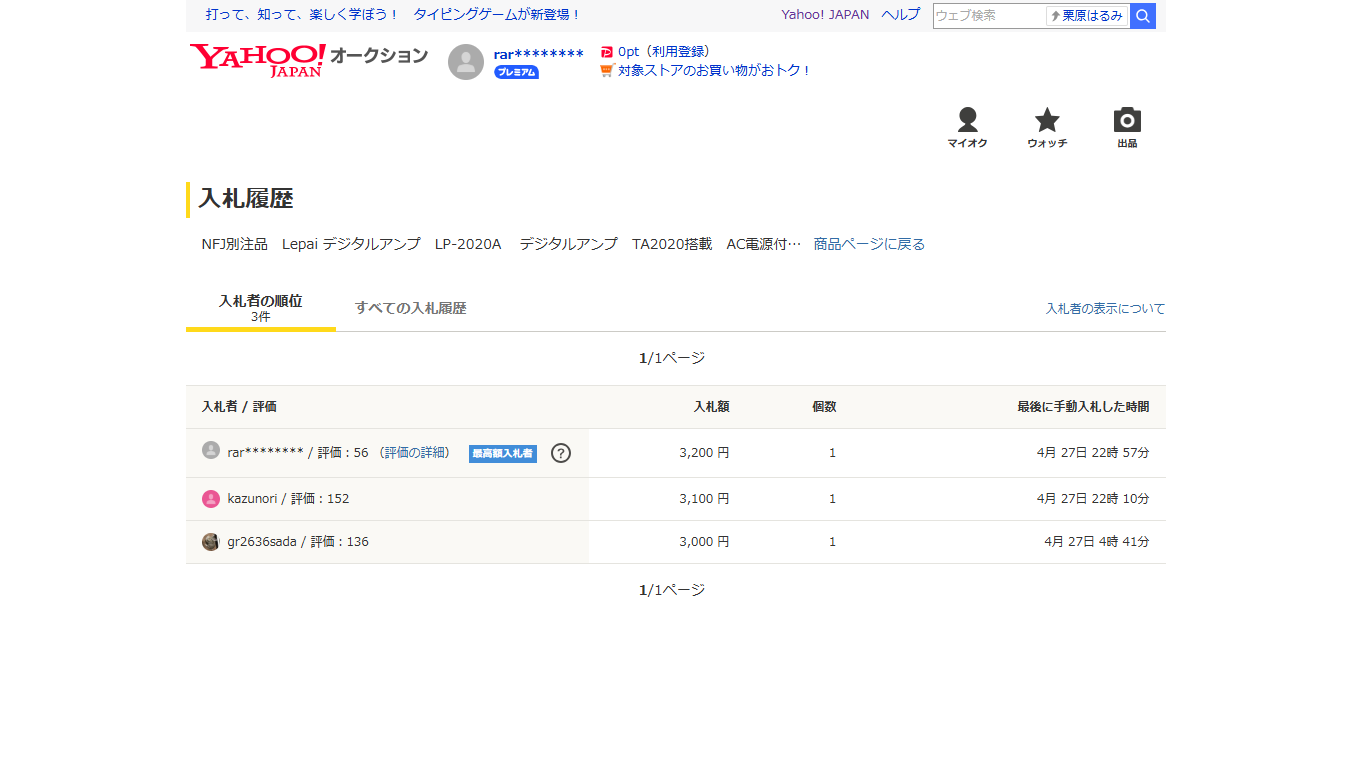The image size is (1350, 768).
Task: Click the 栗原はるみ search suggestion button
Action: point(1087,16)
